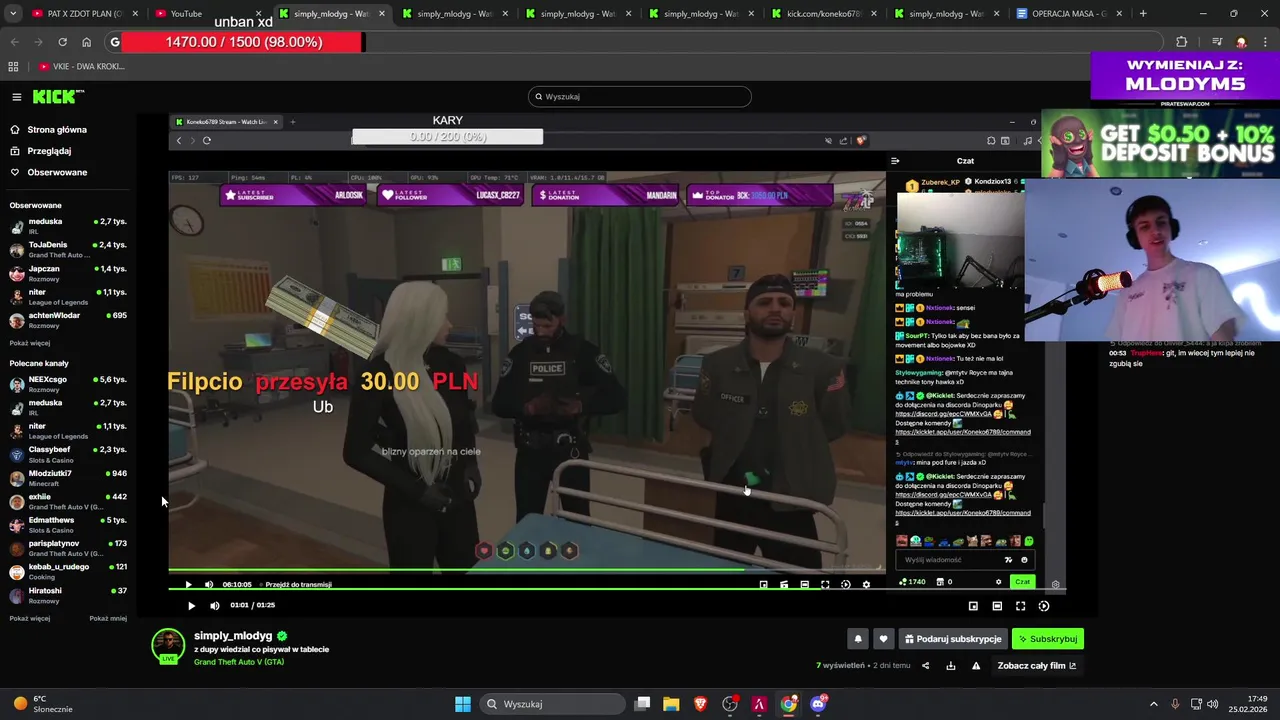
Task: Open a new browser tab
Action: 1143,14
